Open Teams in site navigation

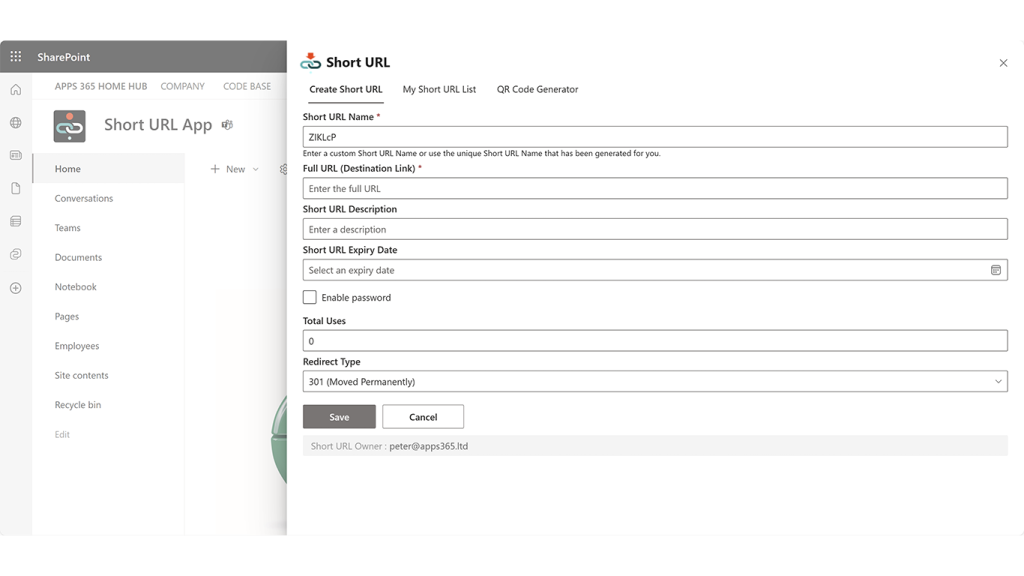tap(67, 228)
